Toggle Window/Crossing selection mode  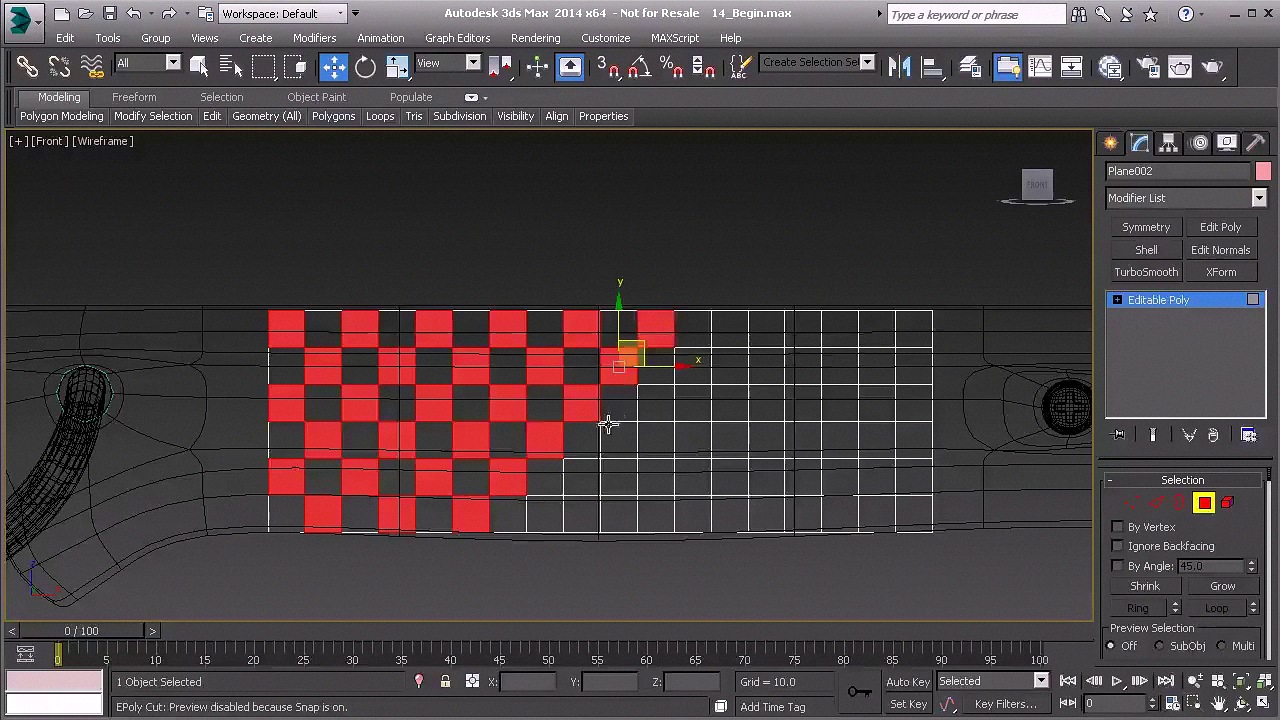click(x=295, y=67)
